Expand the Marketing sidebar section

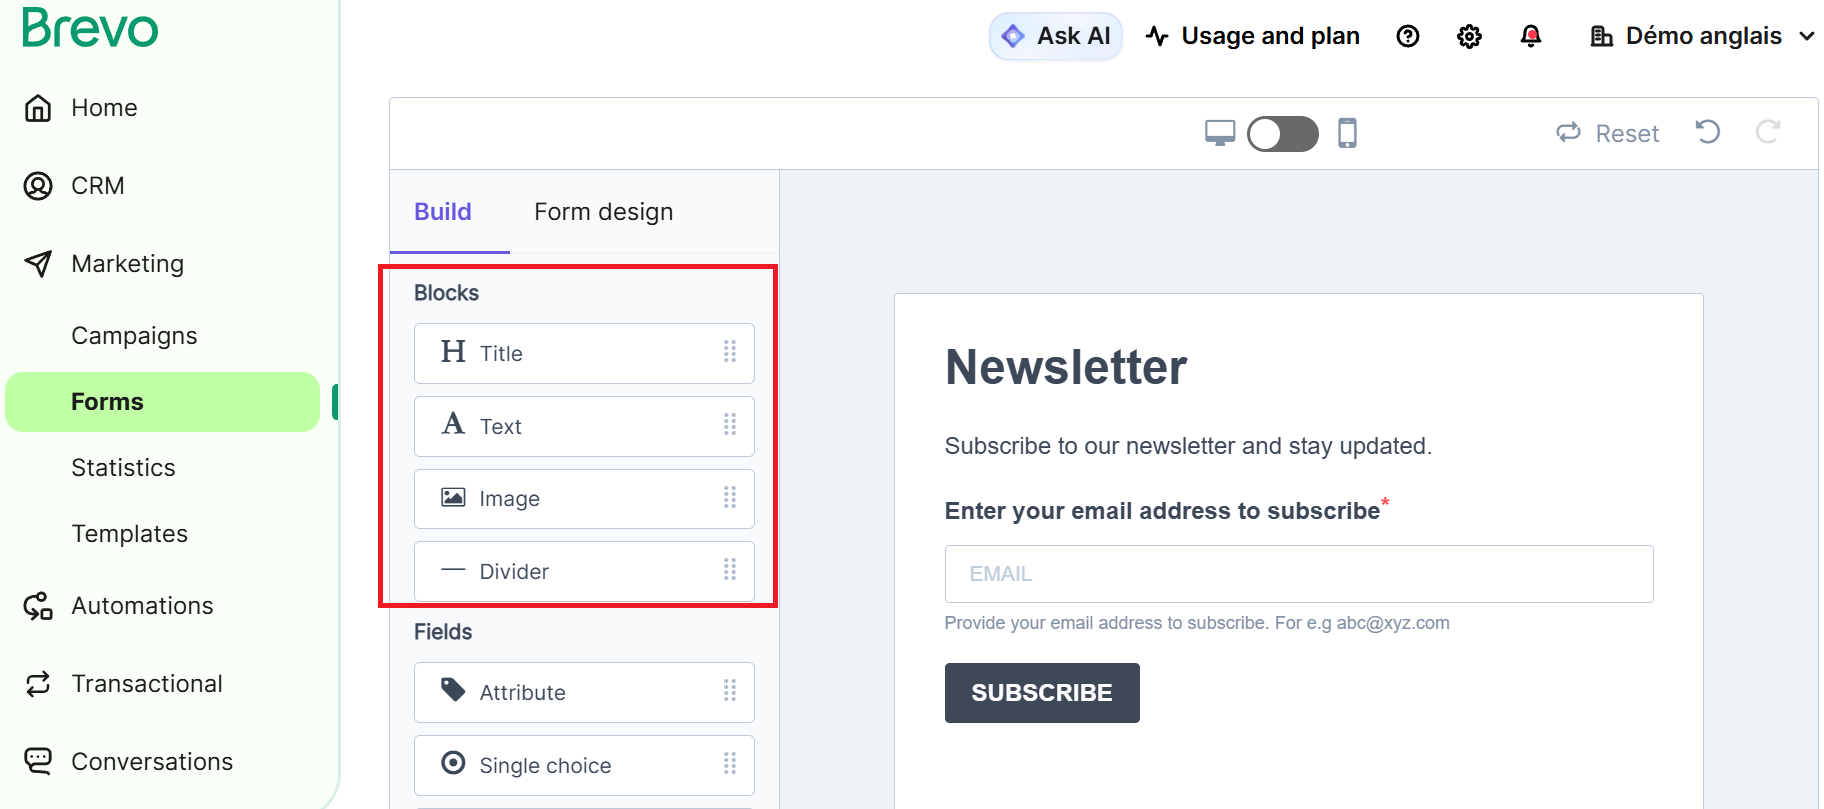127,264
